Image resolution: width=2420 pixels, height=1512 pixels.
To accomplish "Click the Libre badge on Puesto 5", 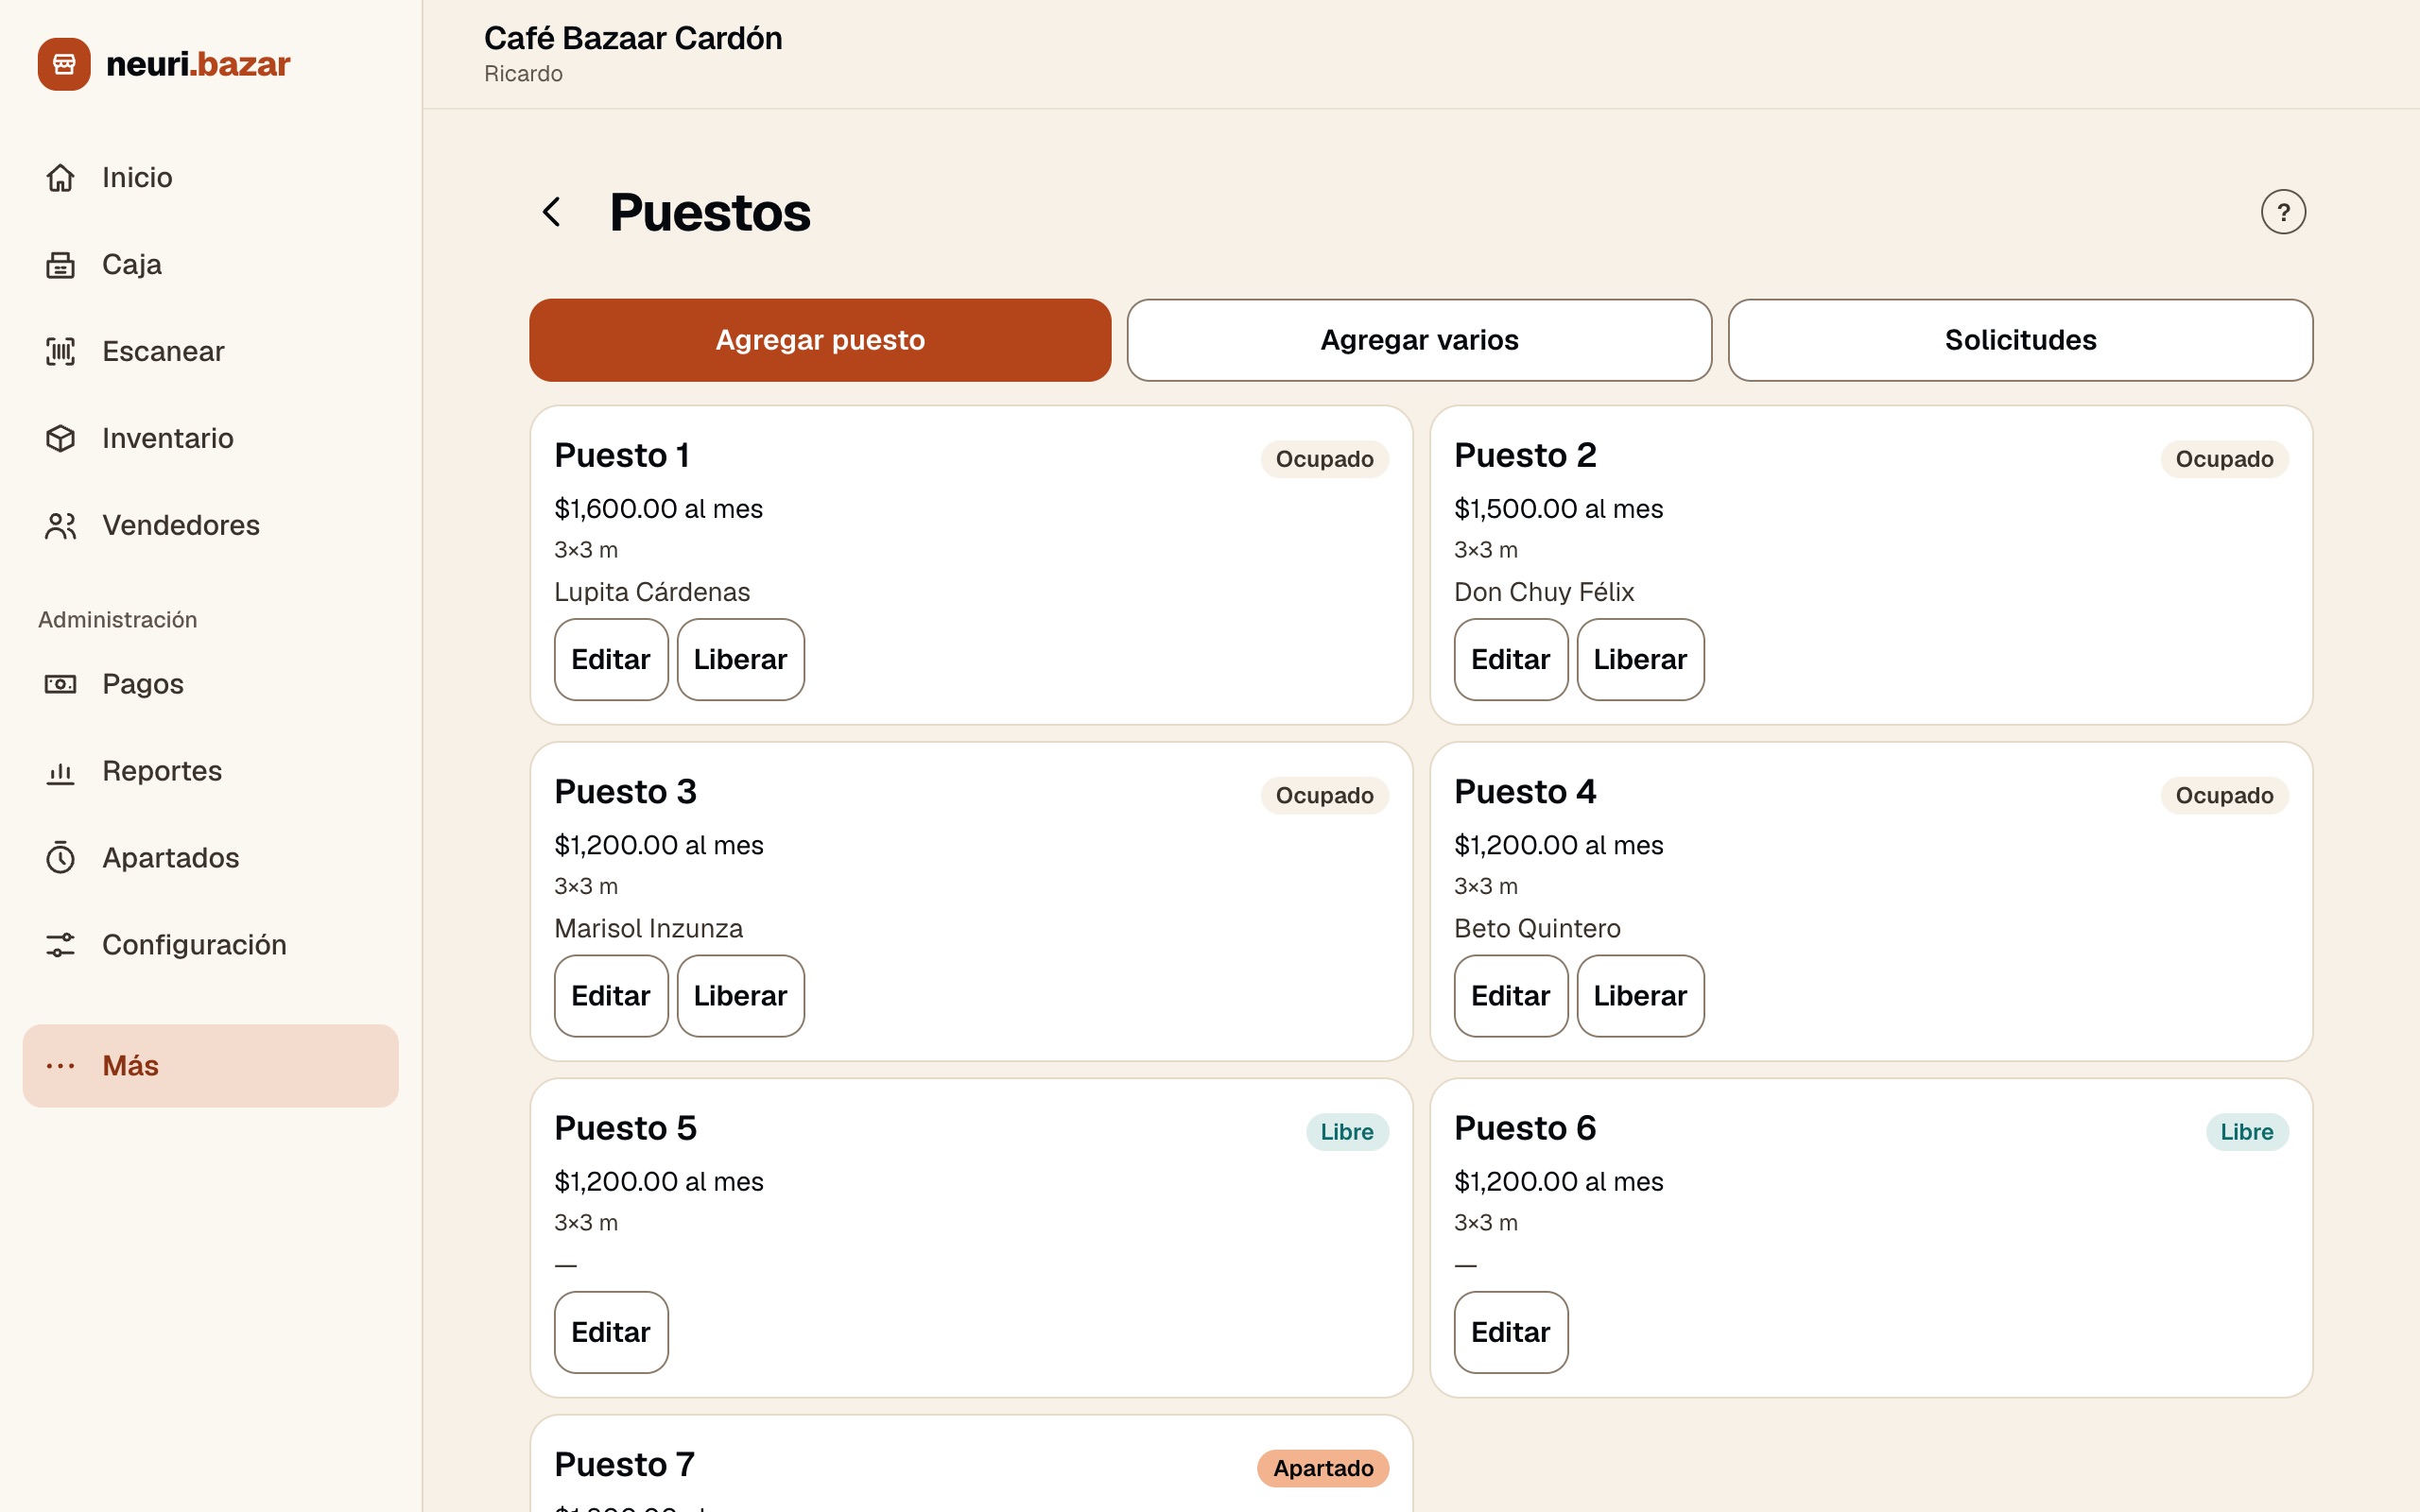I will coord(1347,1132).
